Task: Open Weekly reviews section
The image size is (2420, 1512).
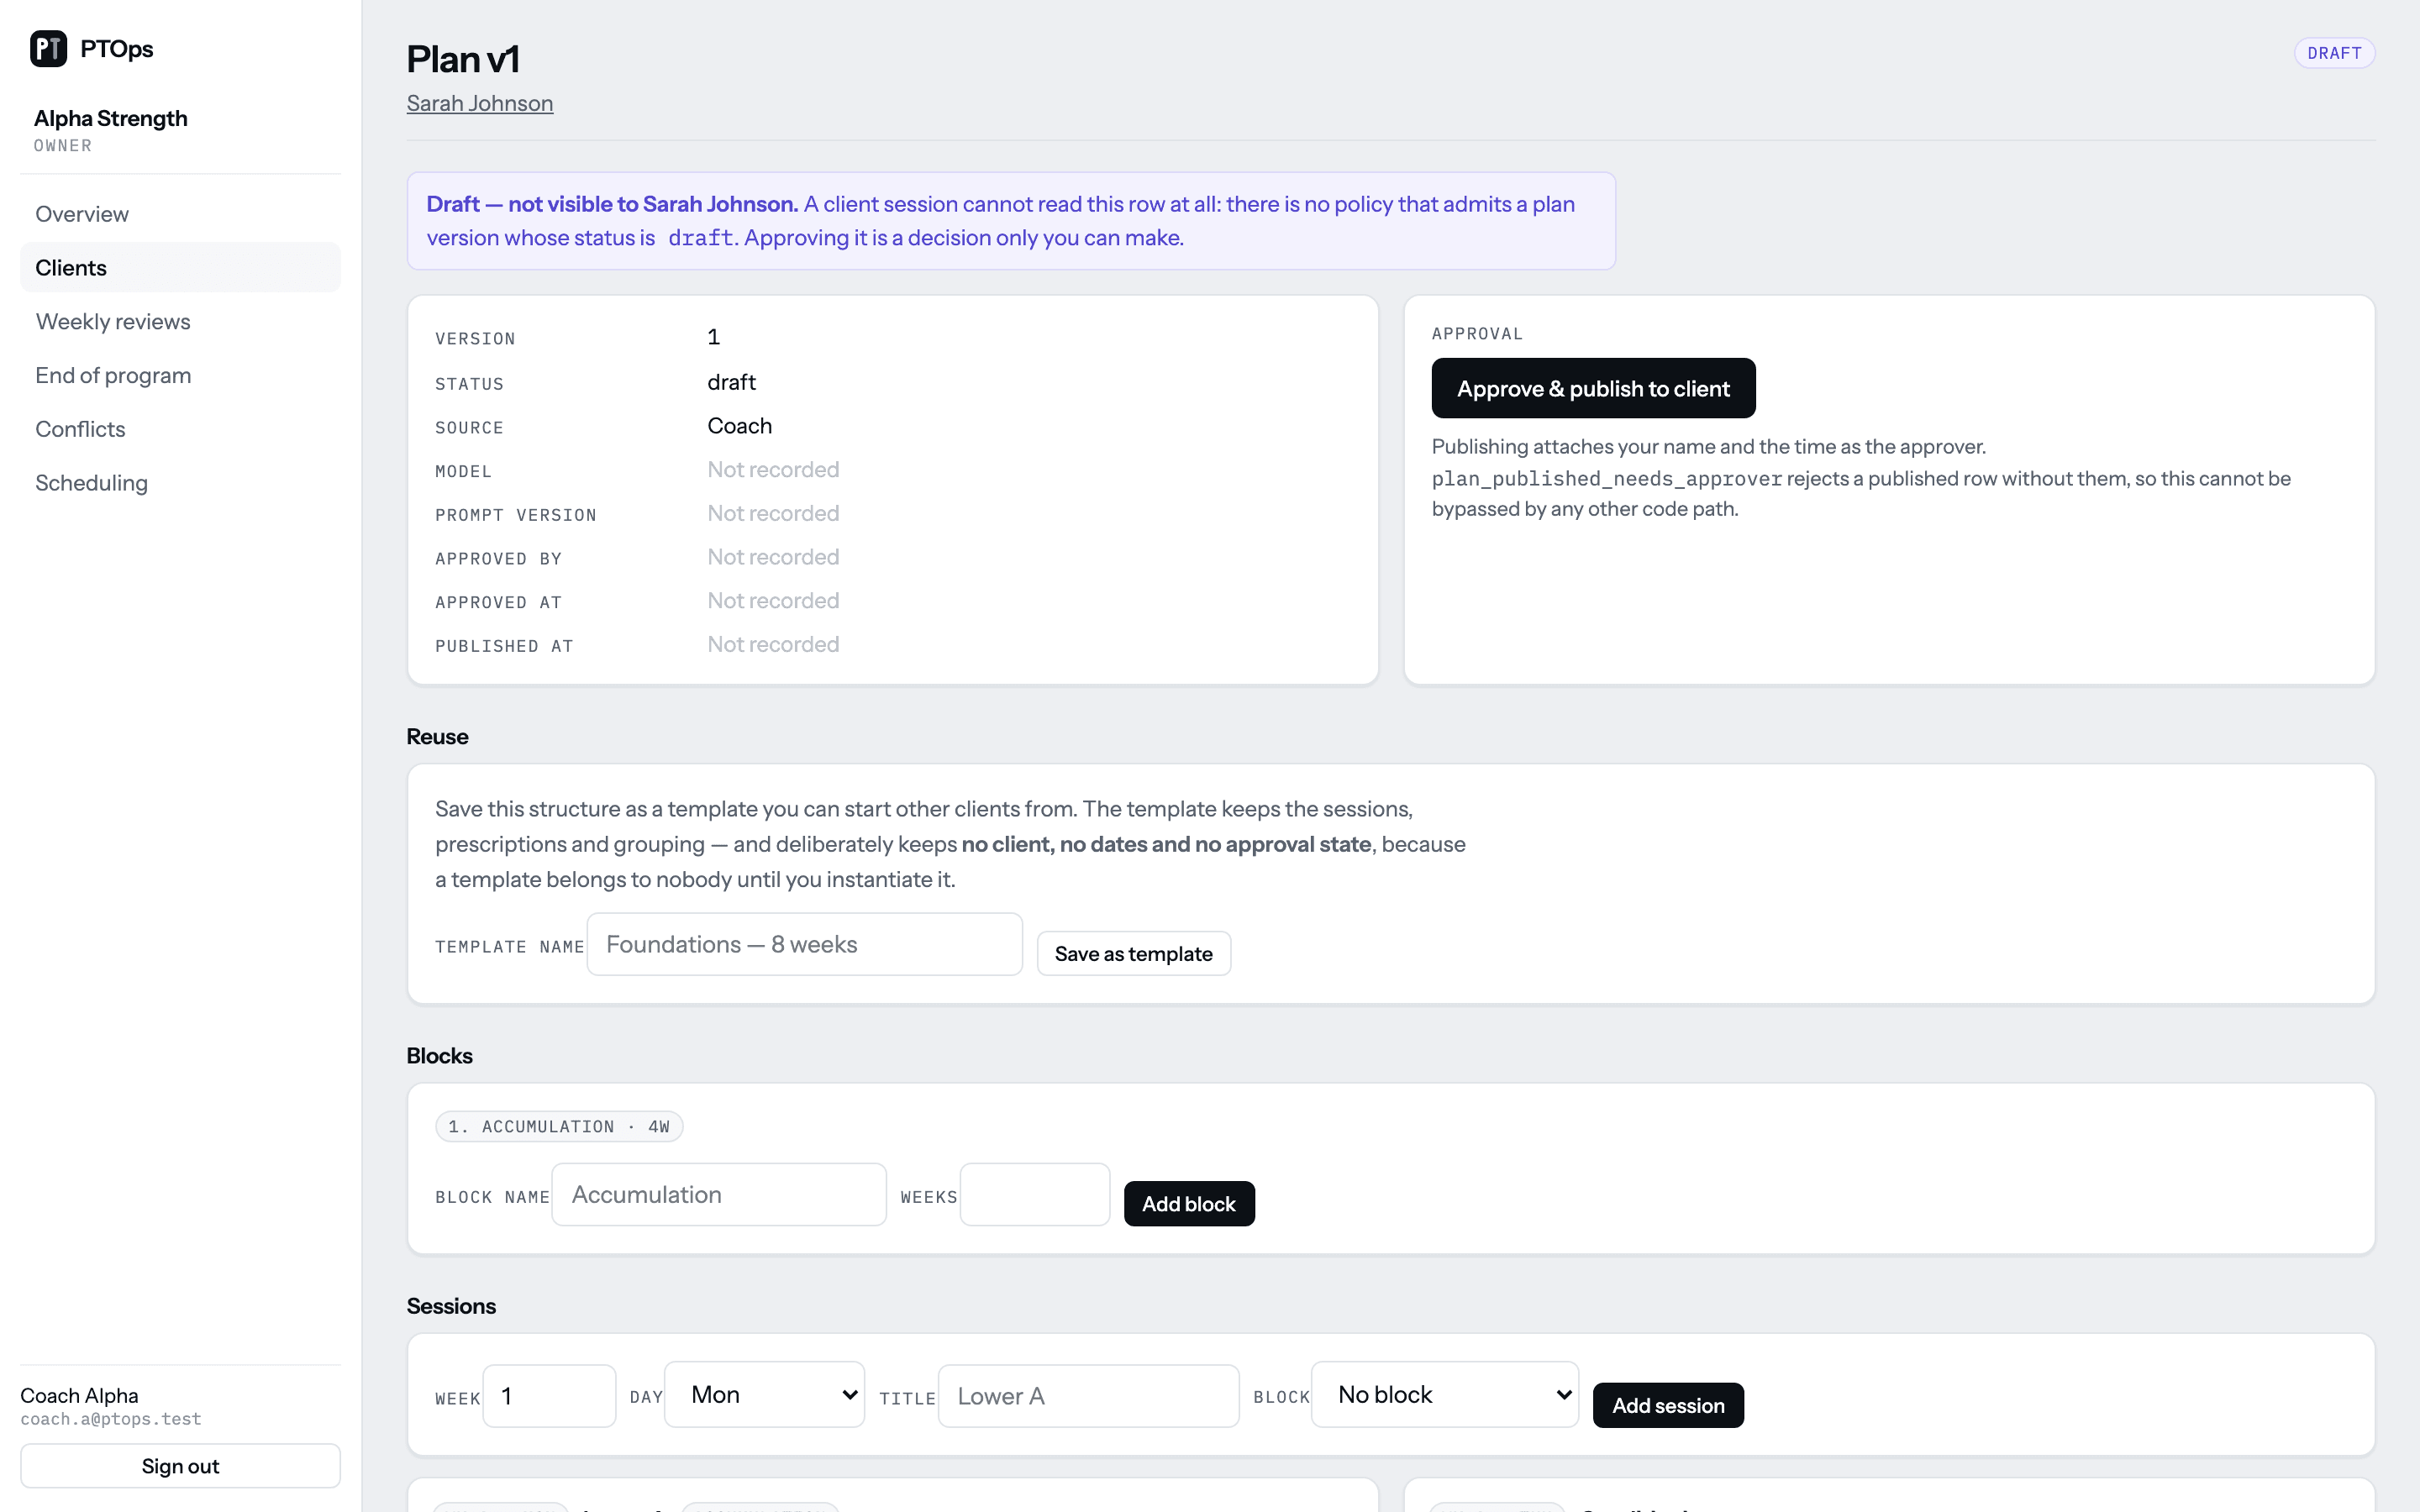Action: click(x=180, y=321)
